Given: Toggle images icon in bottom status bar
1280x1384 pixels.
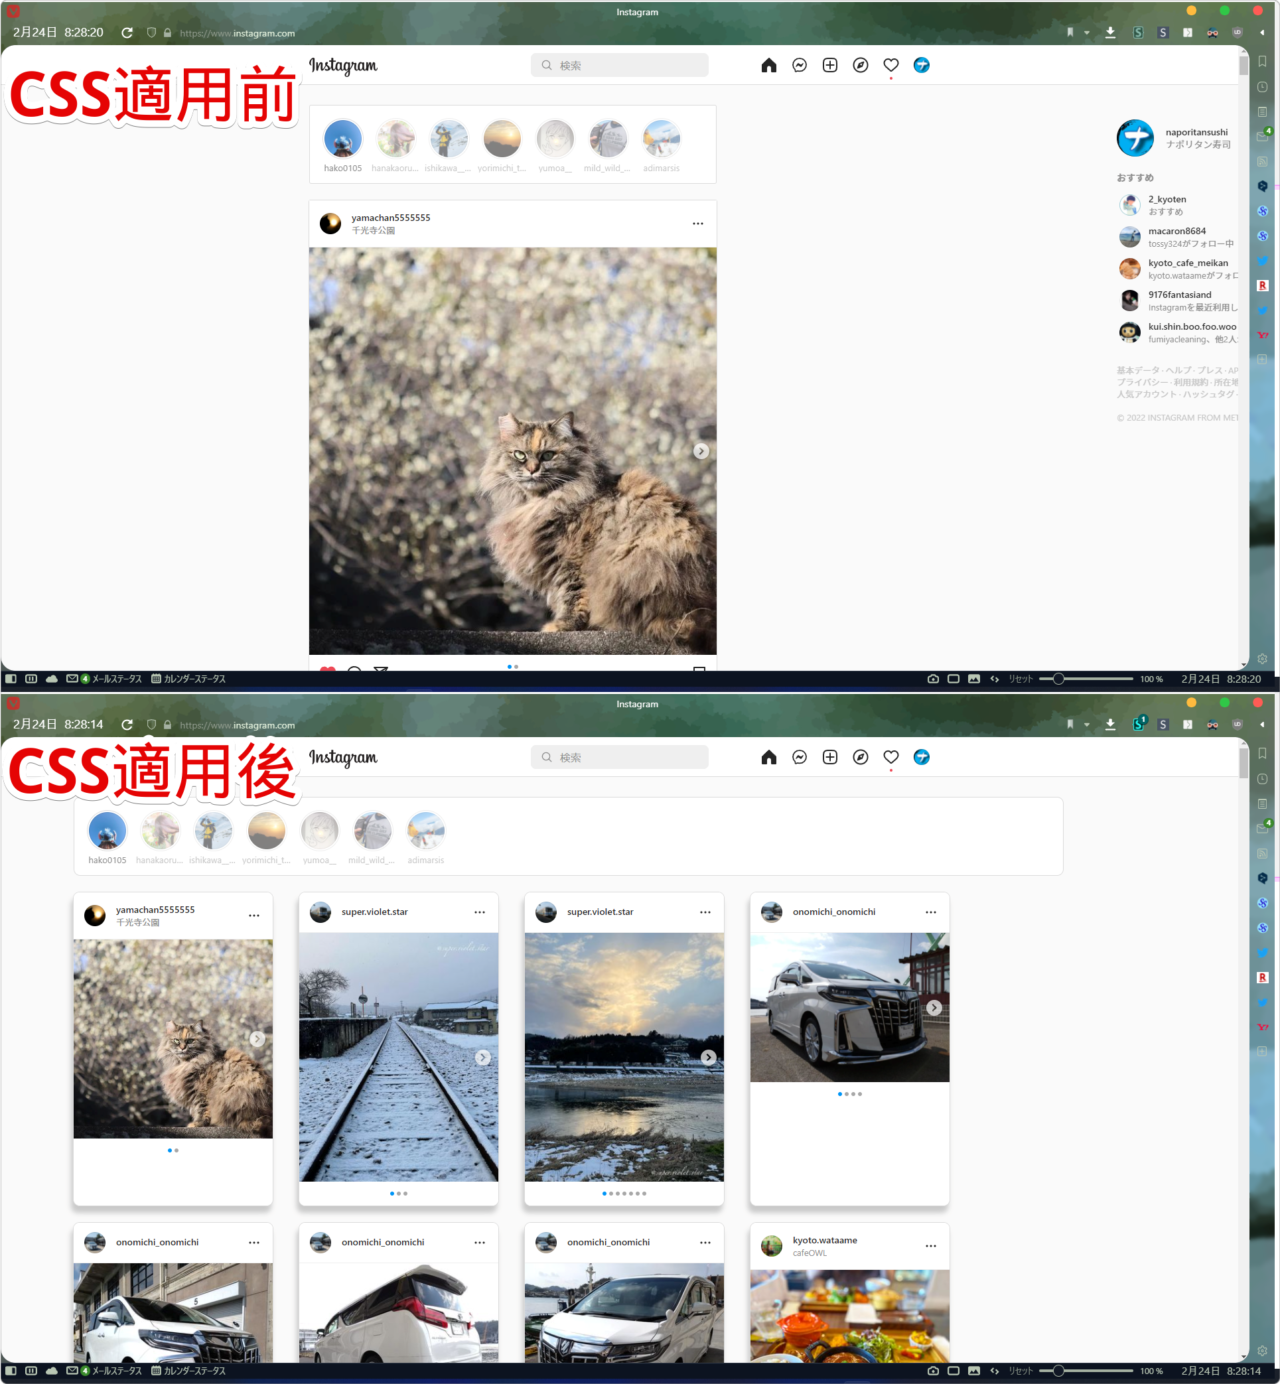Looking at the screenshot, I should [974, 1371].
